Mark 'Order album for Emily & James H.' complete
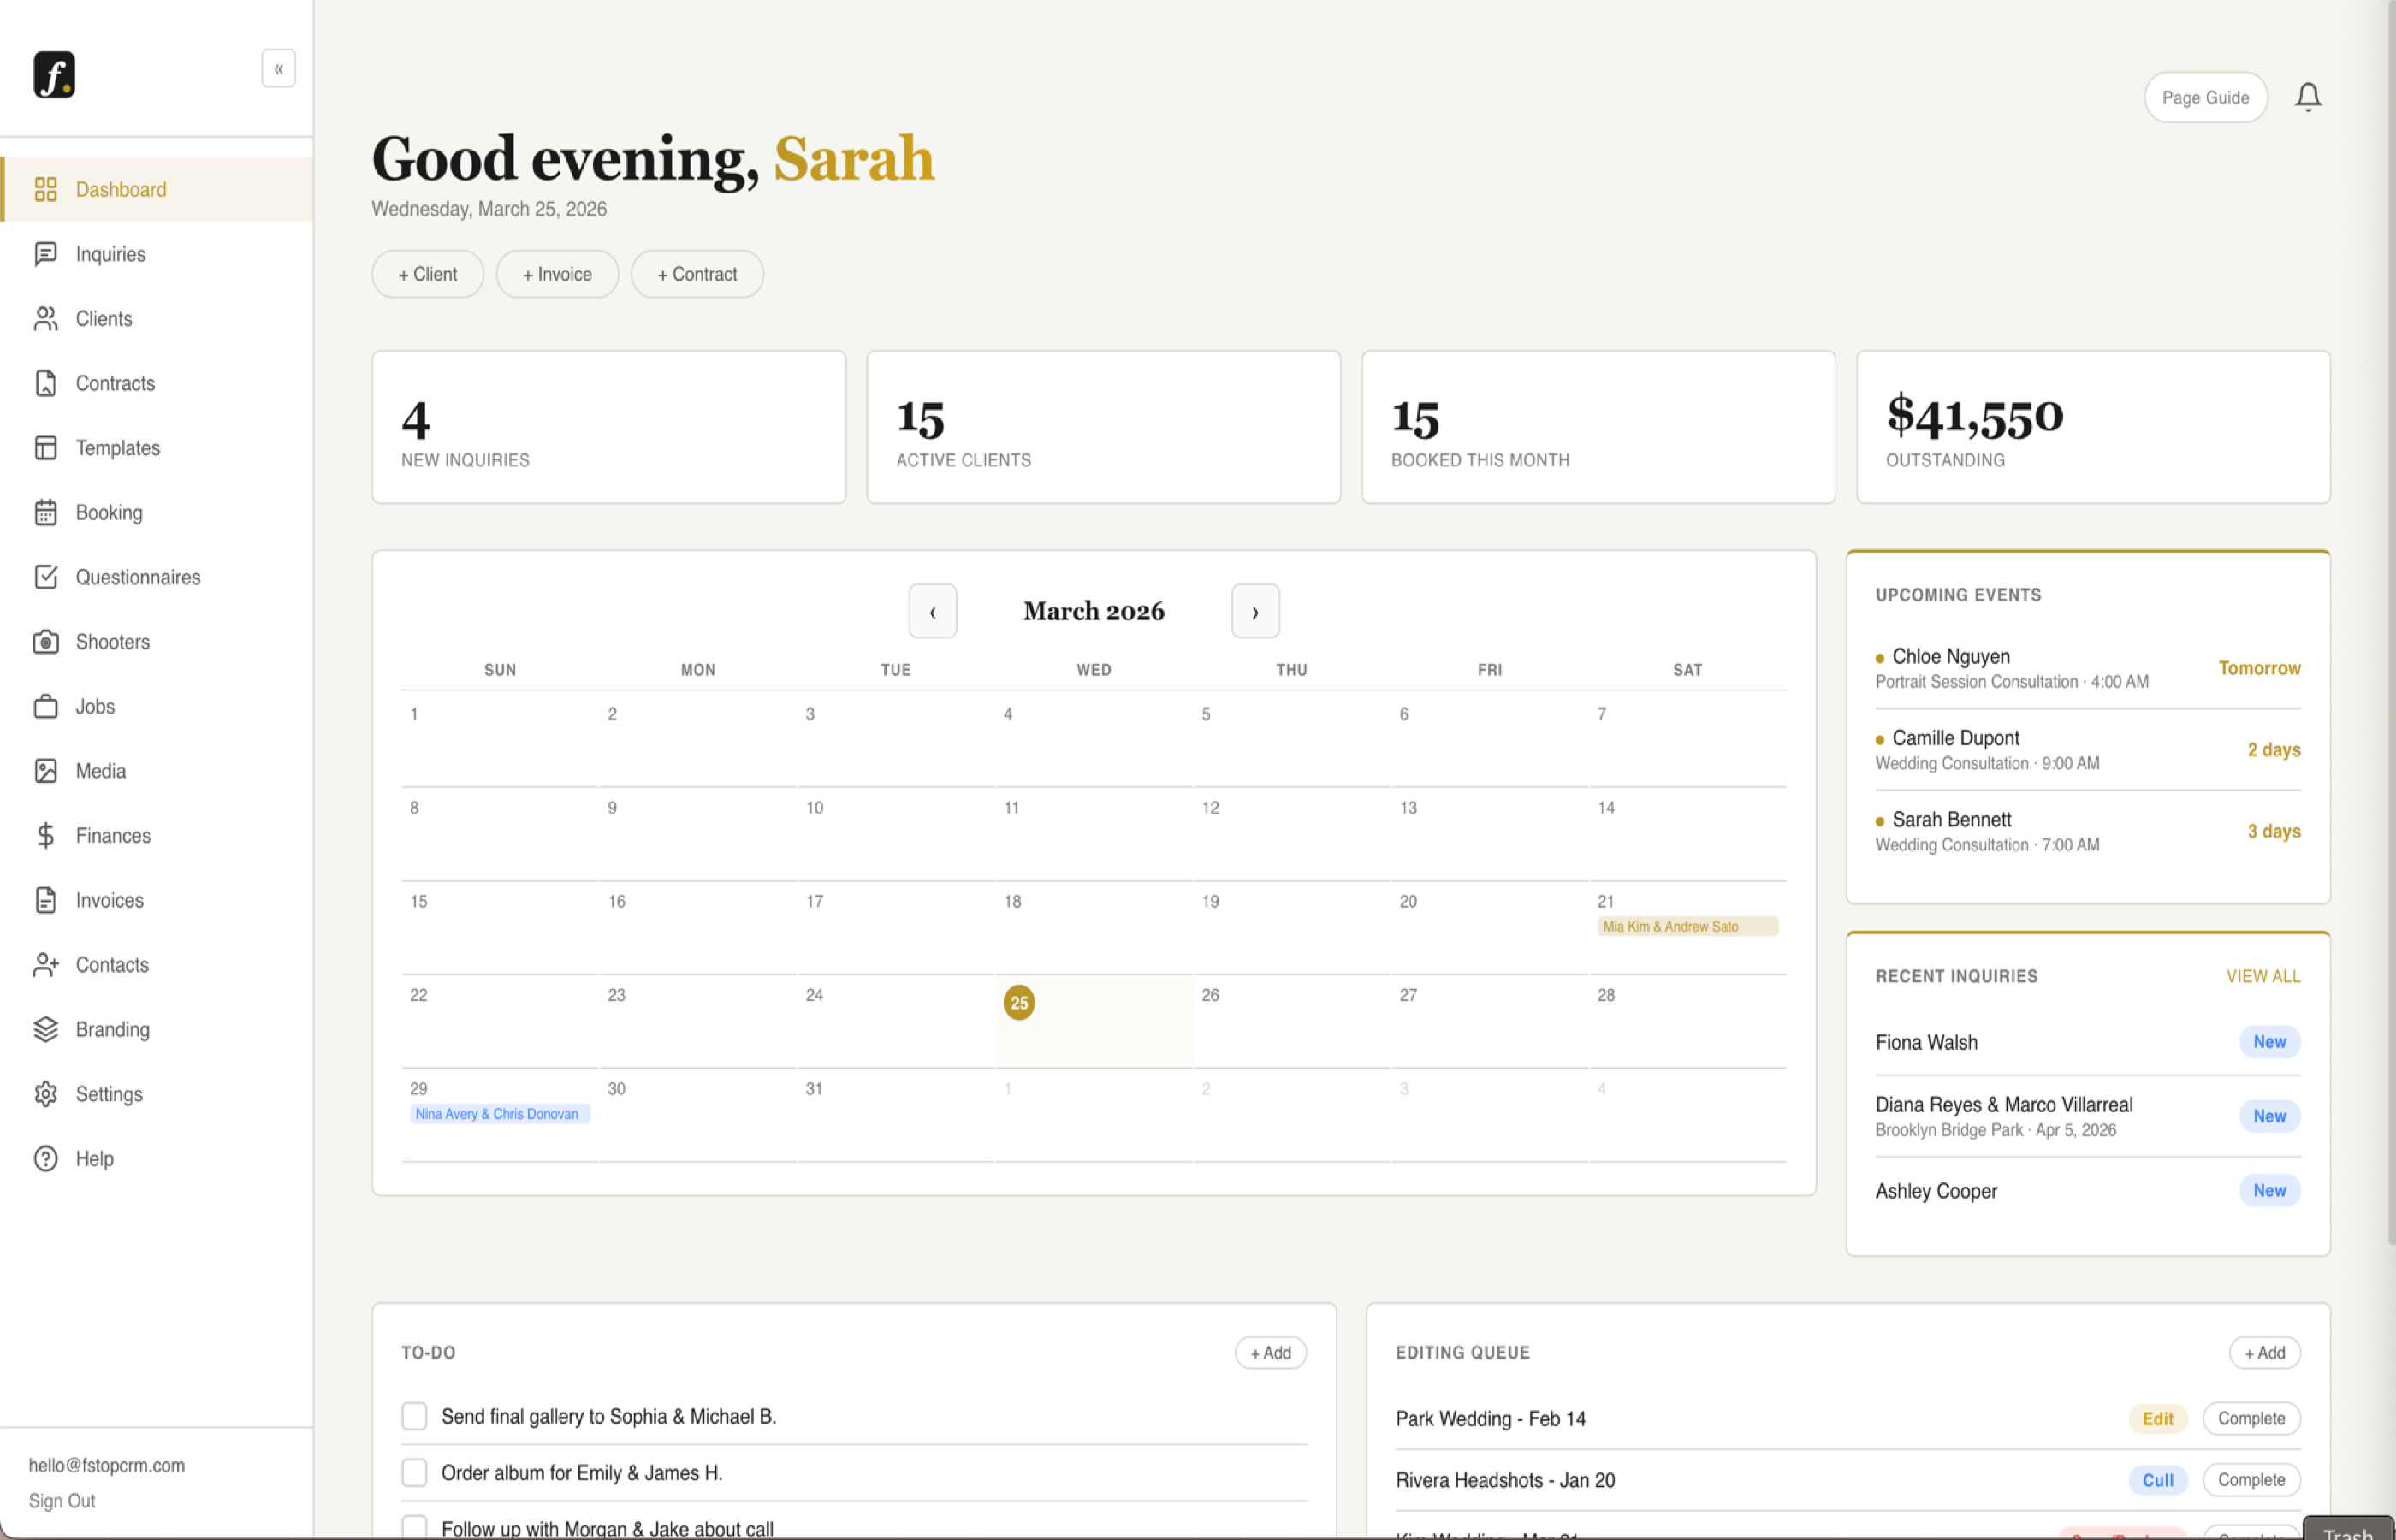 (413, 1472)
